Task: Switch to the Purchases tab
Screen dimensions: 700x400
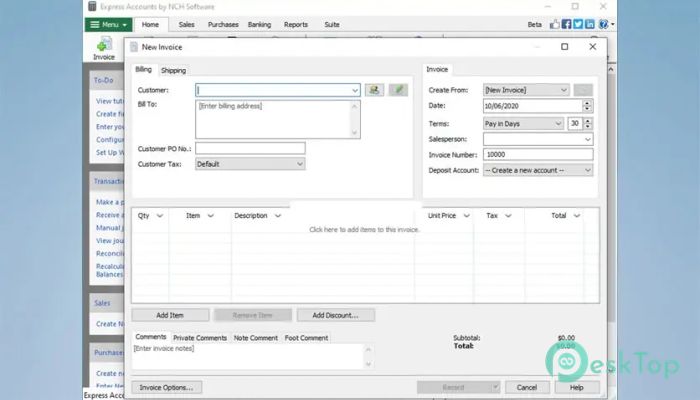Action: (223, 25)
